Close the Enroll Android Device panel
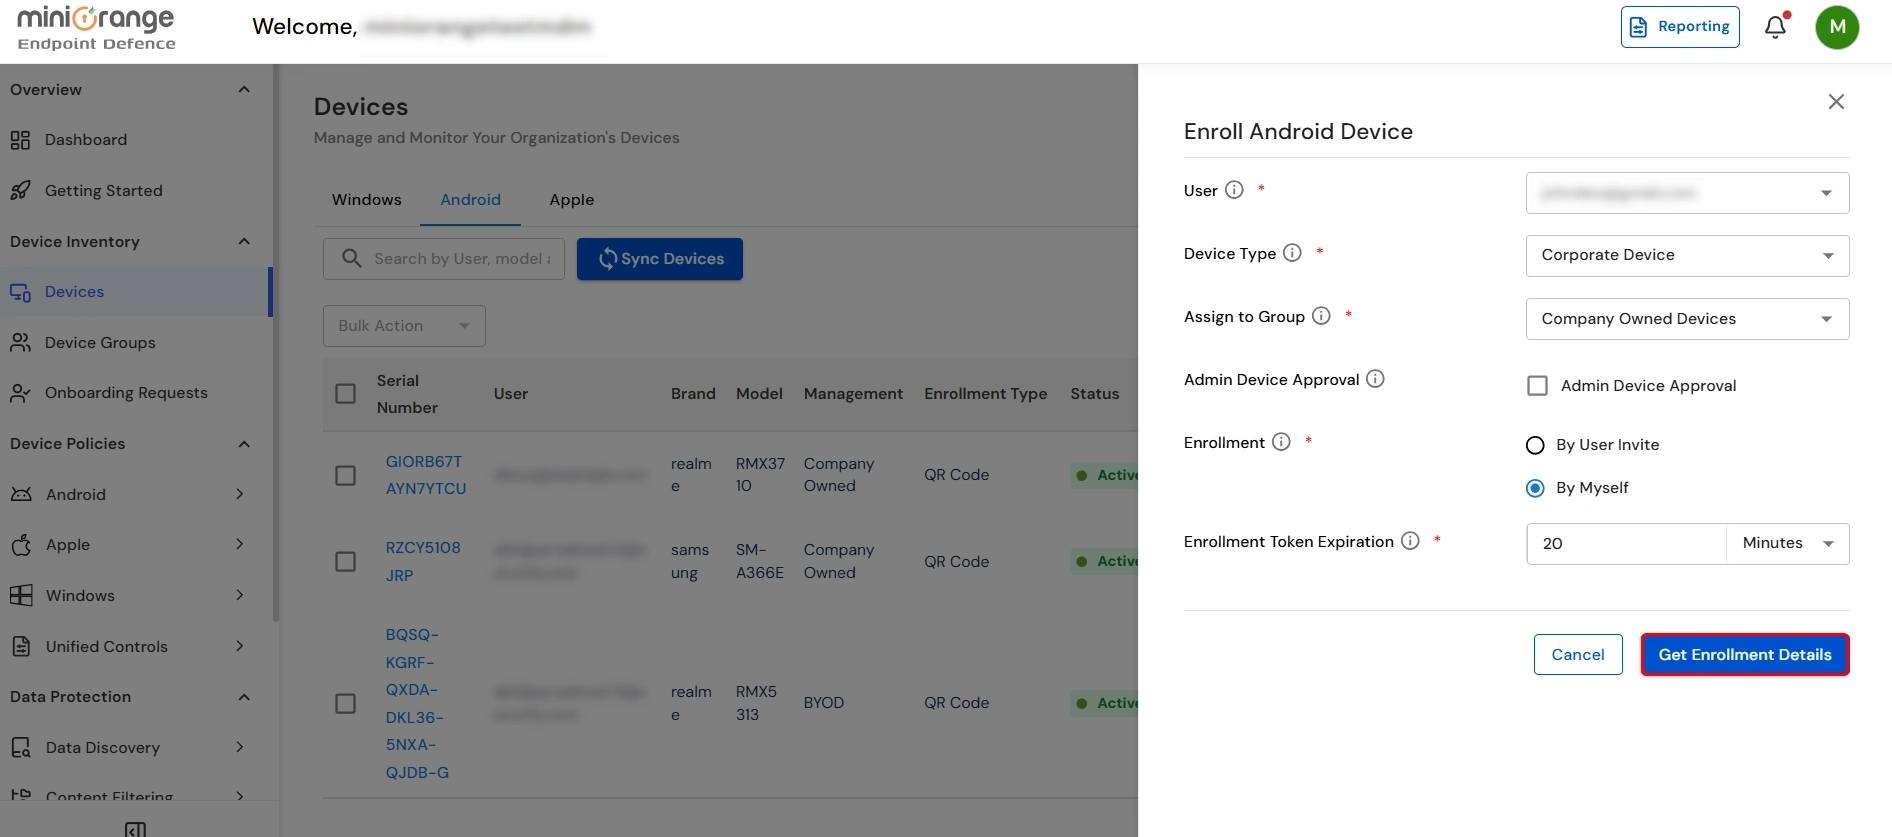Image resolution: width=1892 pixels, height=837 pixels. pyautogui.click(x=1836, y=102)
